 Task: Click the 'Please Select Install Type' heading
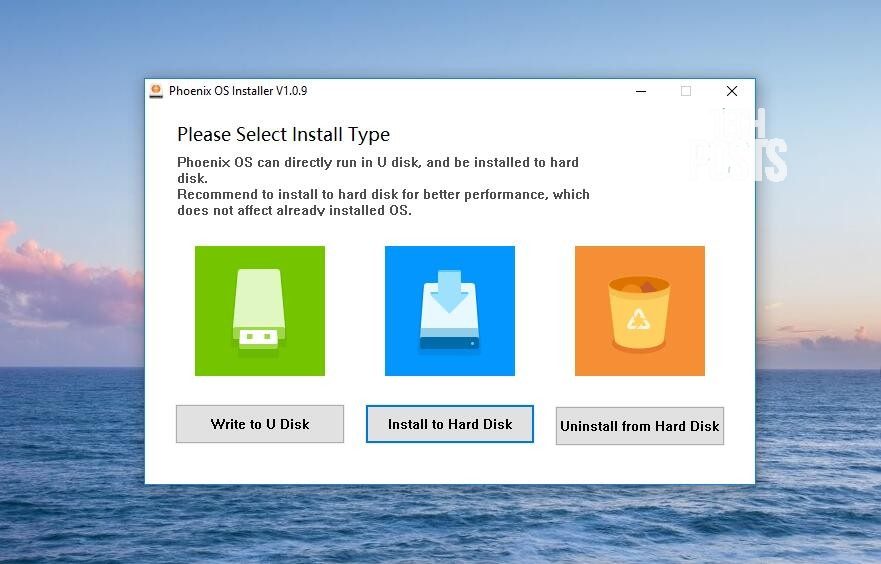tap(283, 135)
